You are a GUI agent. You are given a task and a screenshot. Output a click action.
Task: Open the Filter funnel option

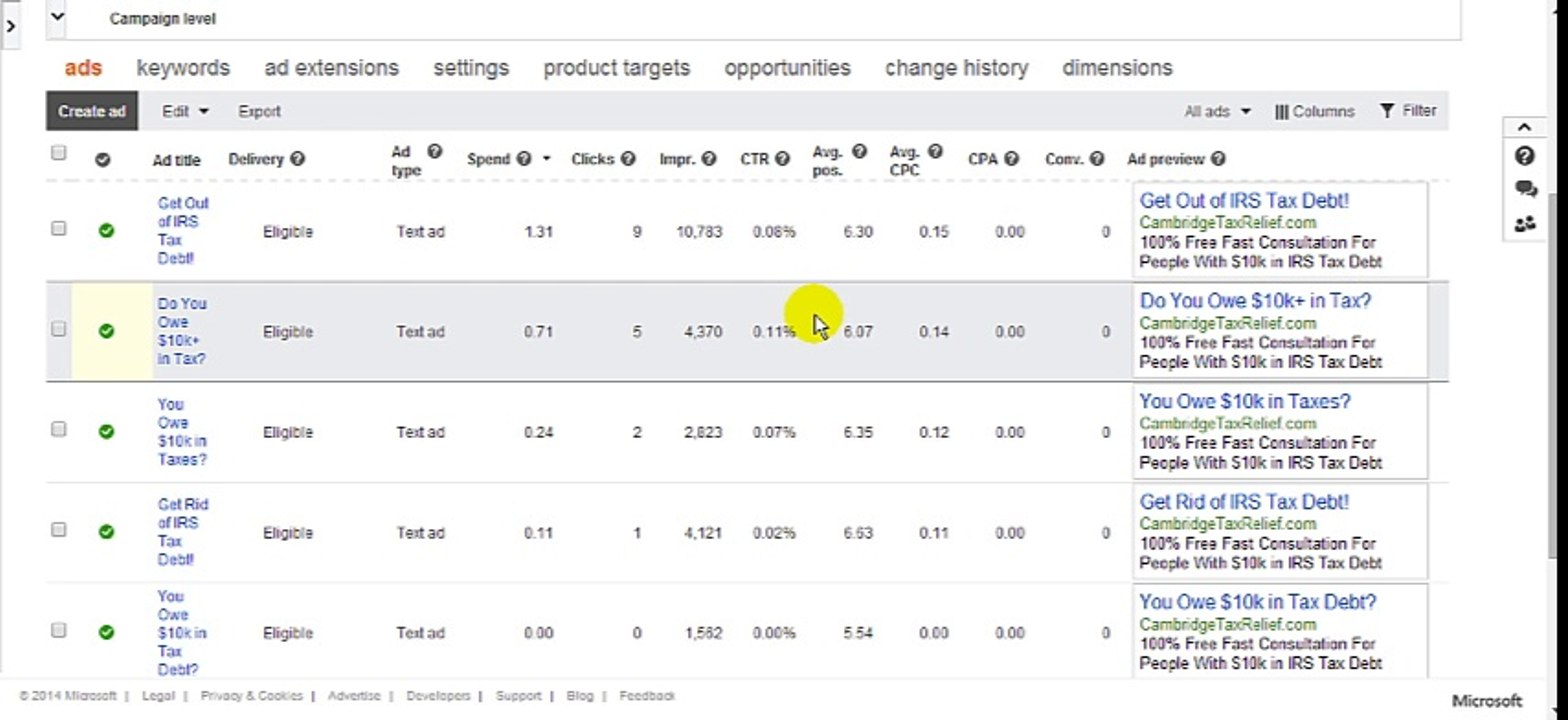tap(1408, 111)
